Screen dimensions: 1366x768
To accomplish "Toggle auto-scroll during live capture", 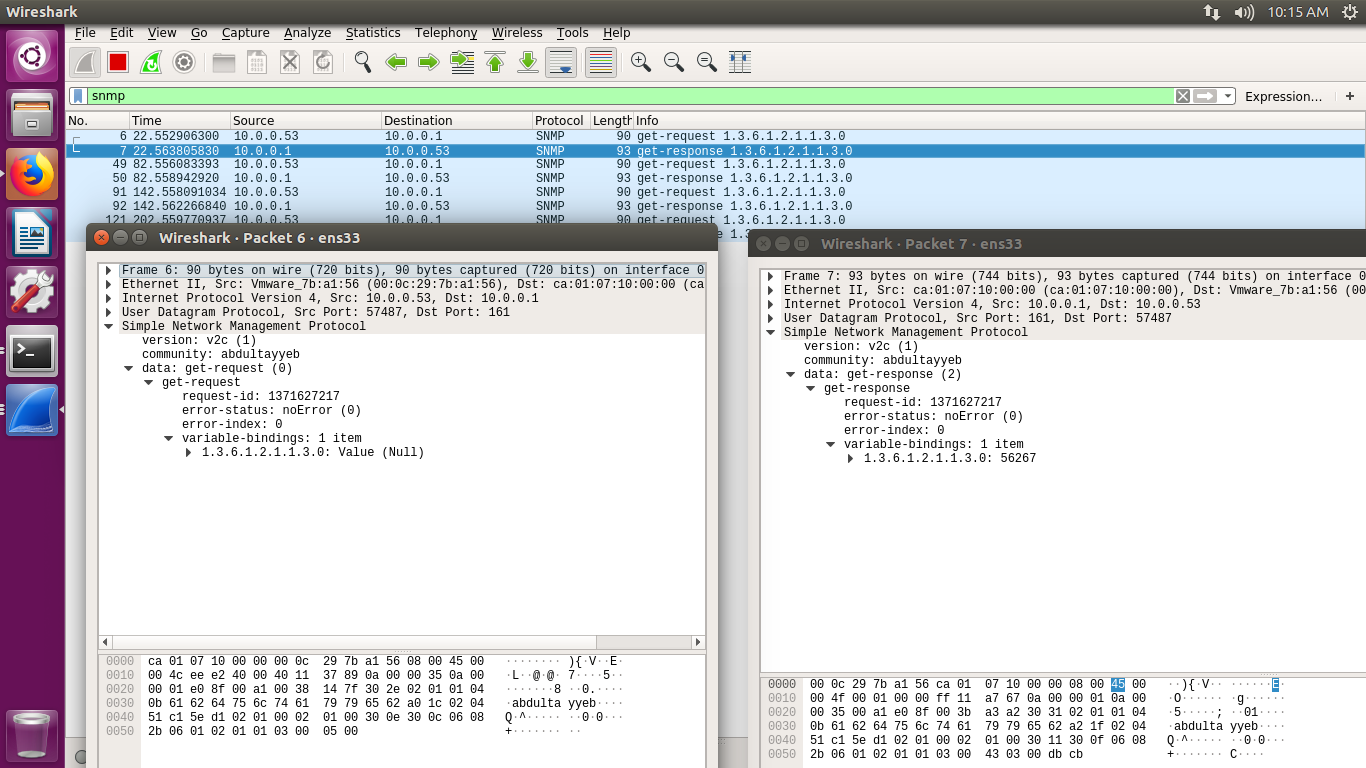I will 561,62.
